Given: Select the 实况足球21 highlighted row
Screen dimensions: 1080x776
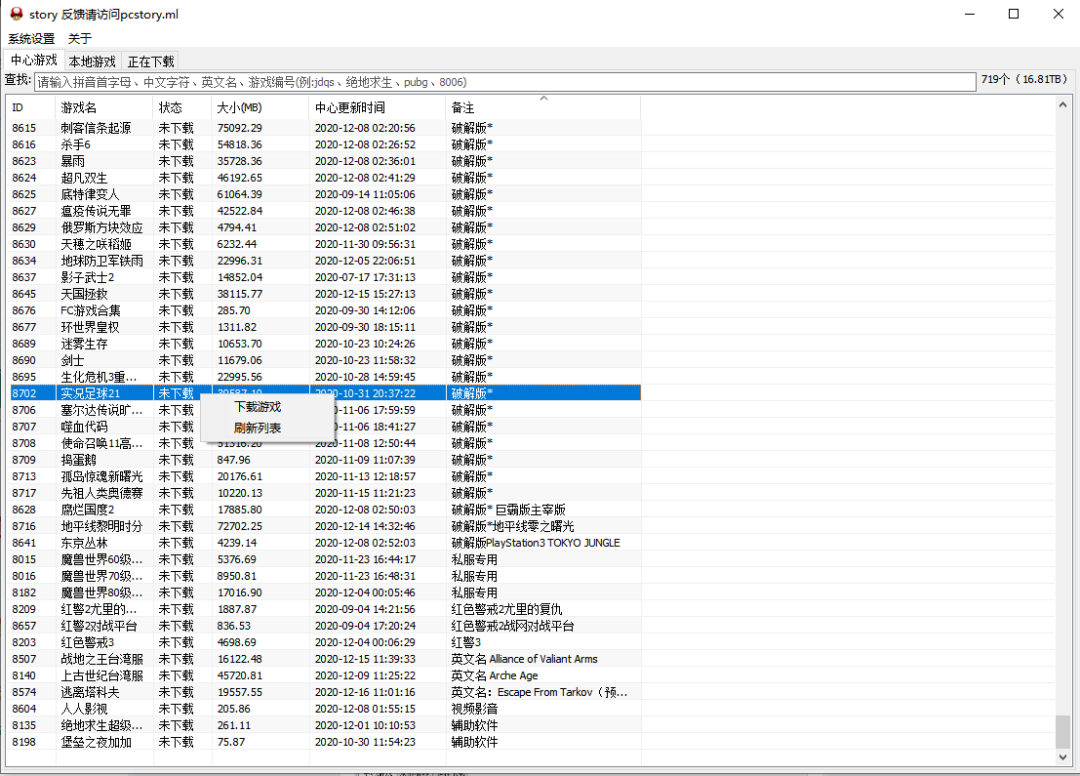Looking at the screenshot, I should [x=324, y=392].
